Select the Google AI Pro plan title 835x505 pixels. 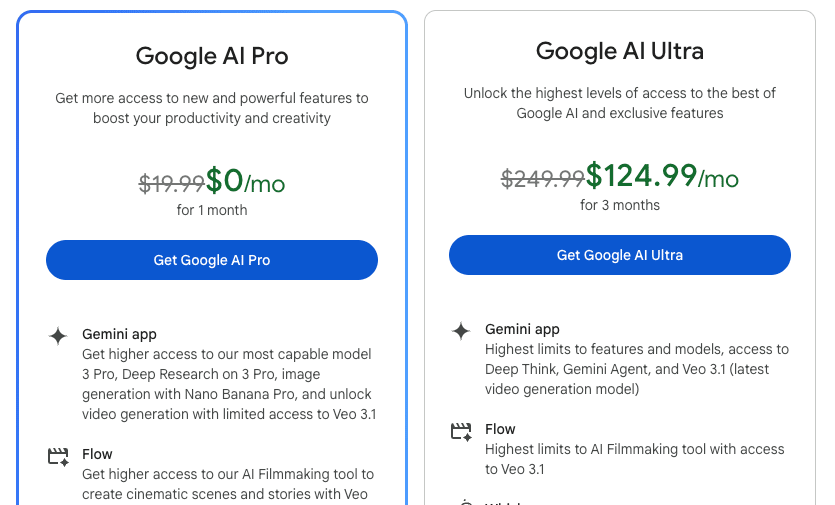coord(212,56)
